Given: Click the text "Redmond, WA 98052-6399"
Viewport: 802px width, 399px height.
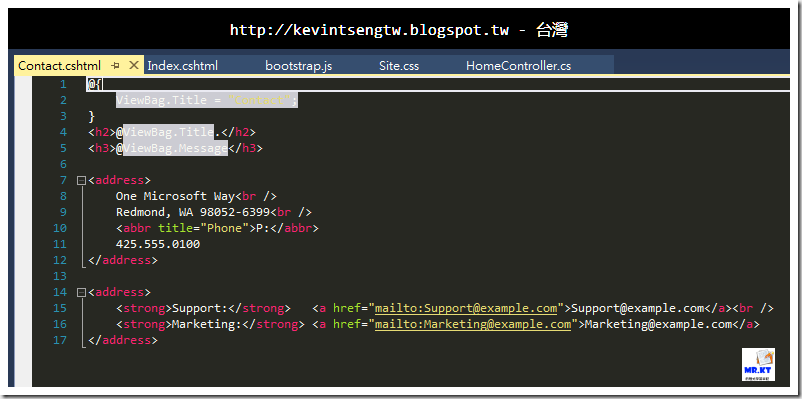Looking at the screenshot, I should 193,212.
